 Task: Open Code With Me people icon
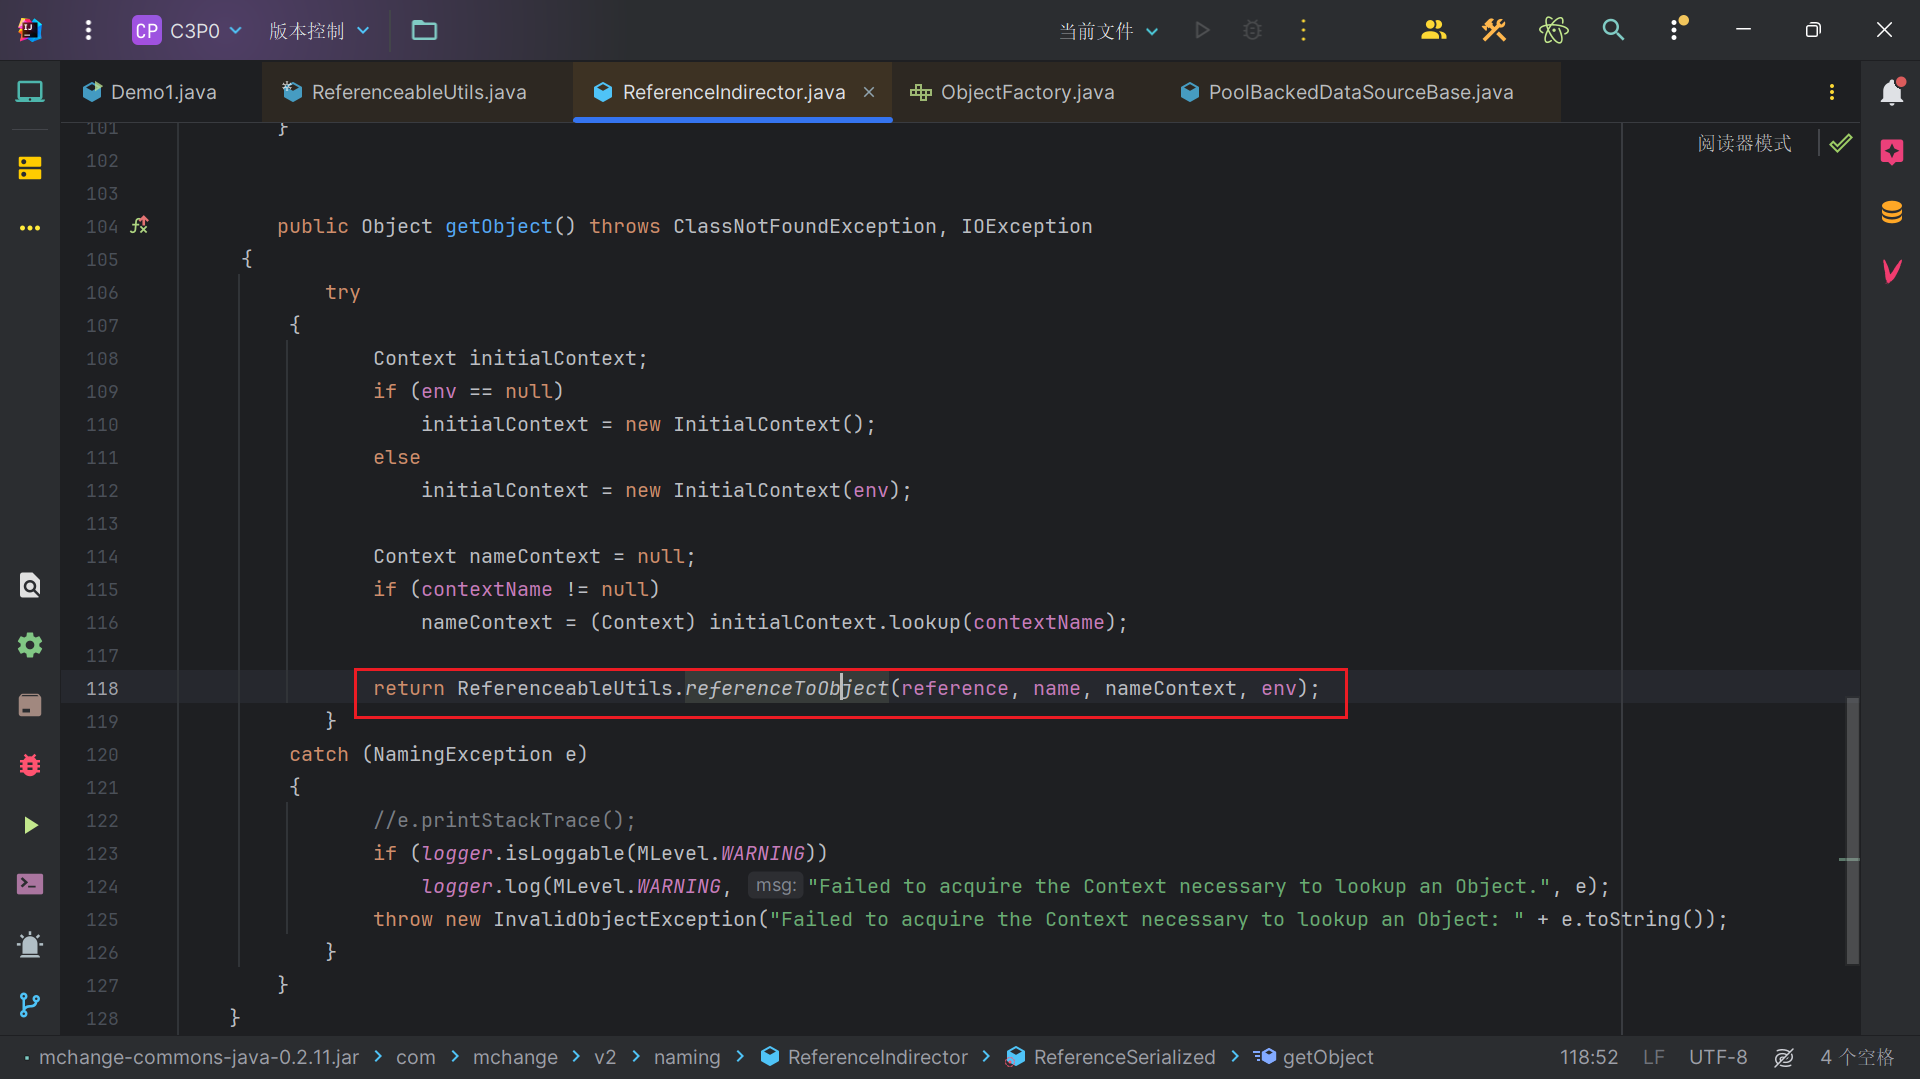point(1434,31)
